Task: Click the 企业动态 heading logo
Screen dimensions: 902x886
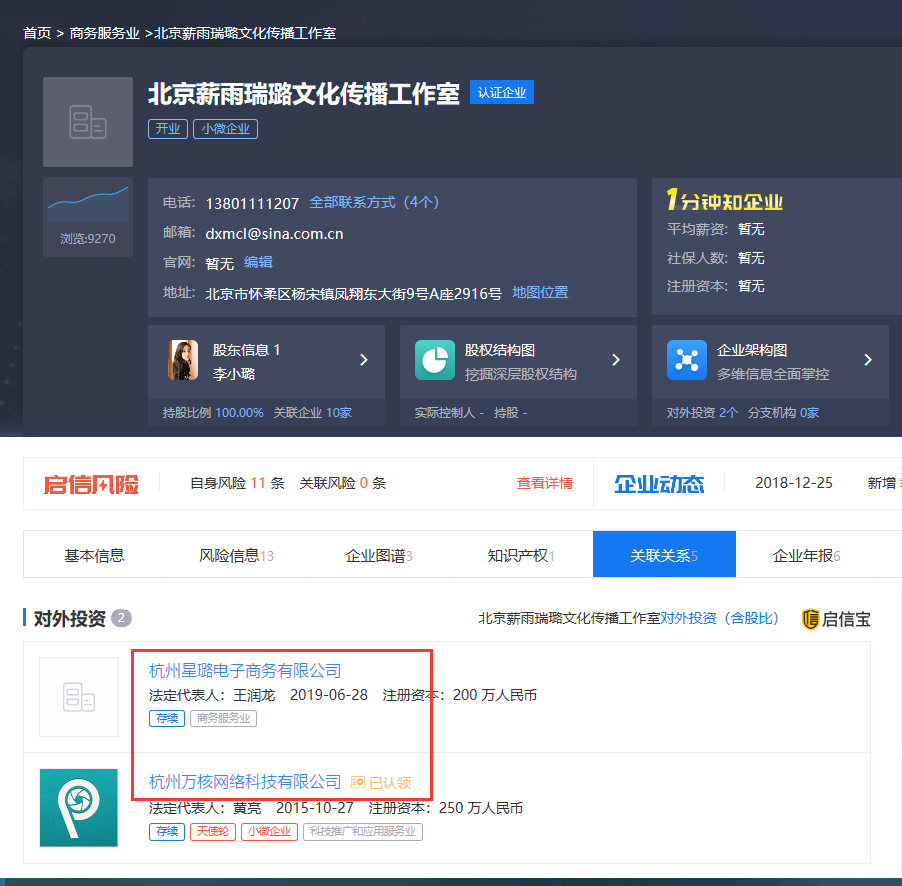Action: [x=659, y=484]
